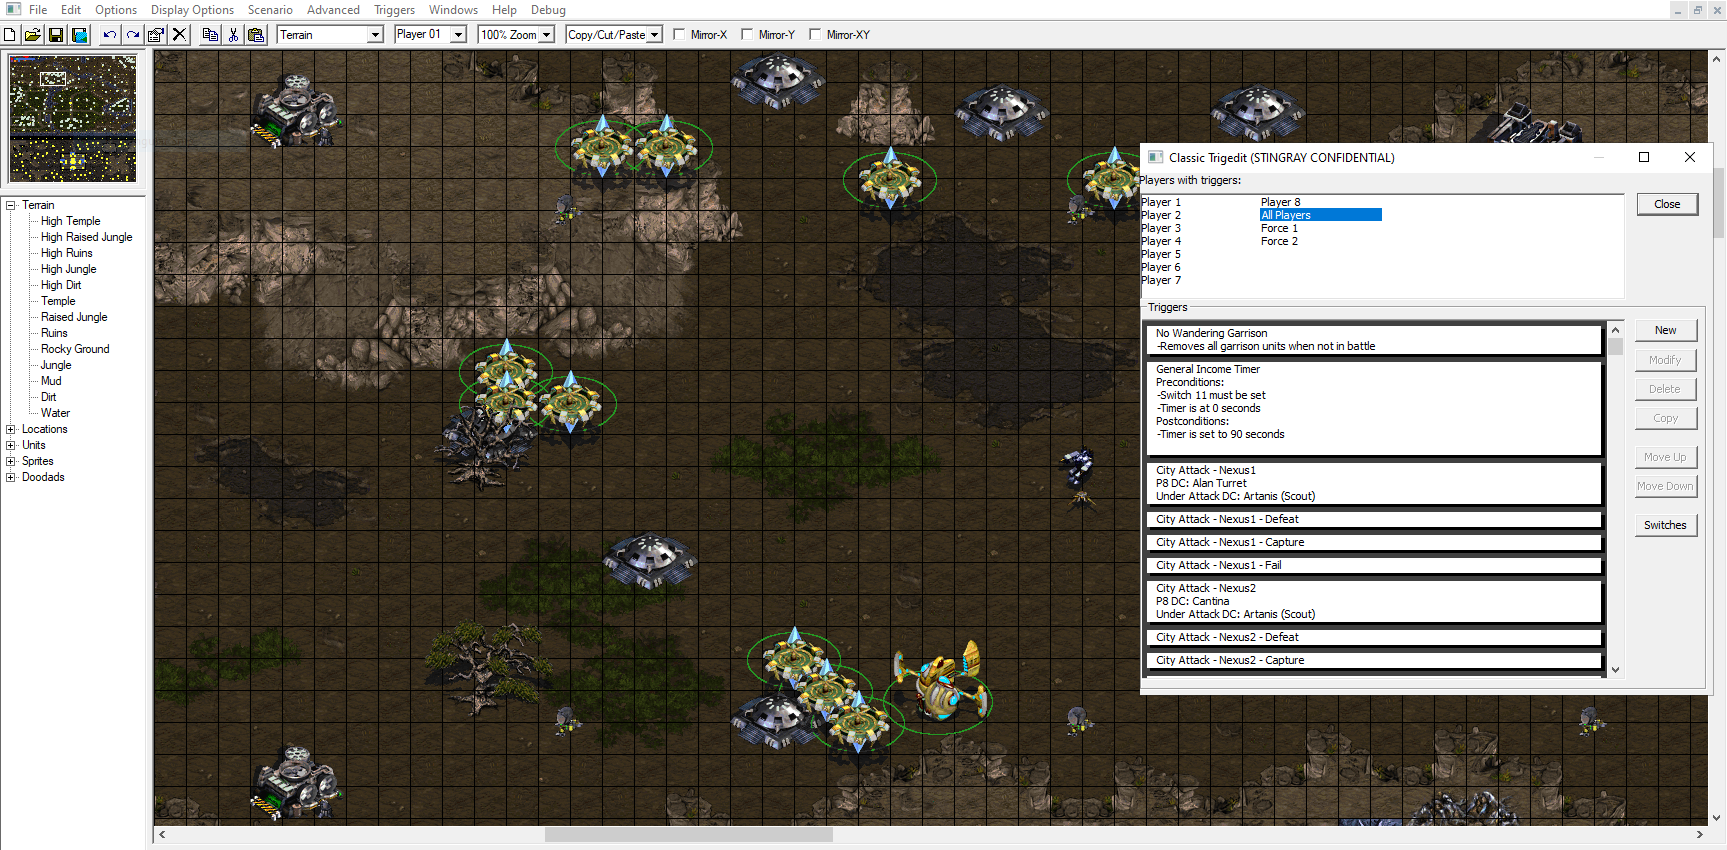The image size is (1727, 850).
Task: Click the Move Up button
Action: [x=1665, y=457]
